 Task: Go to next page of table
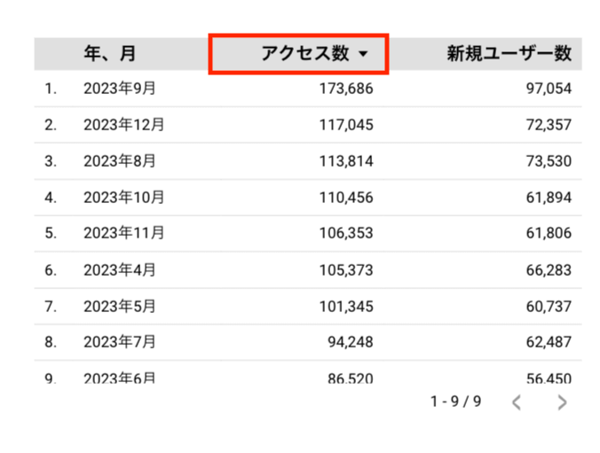tap(562, 402)
